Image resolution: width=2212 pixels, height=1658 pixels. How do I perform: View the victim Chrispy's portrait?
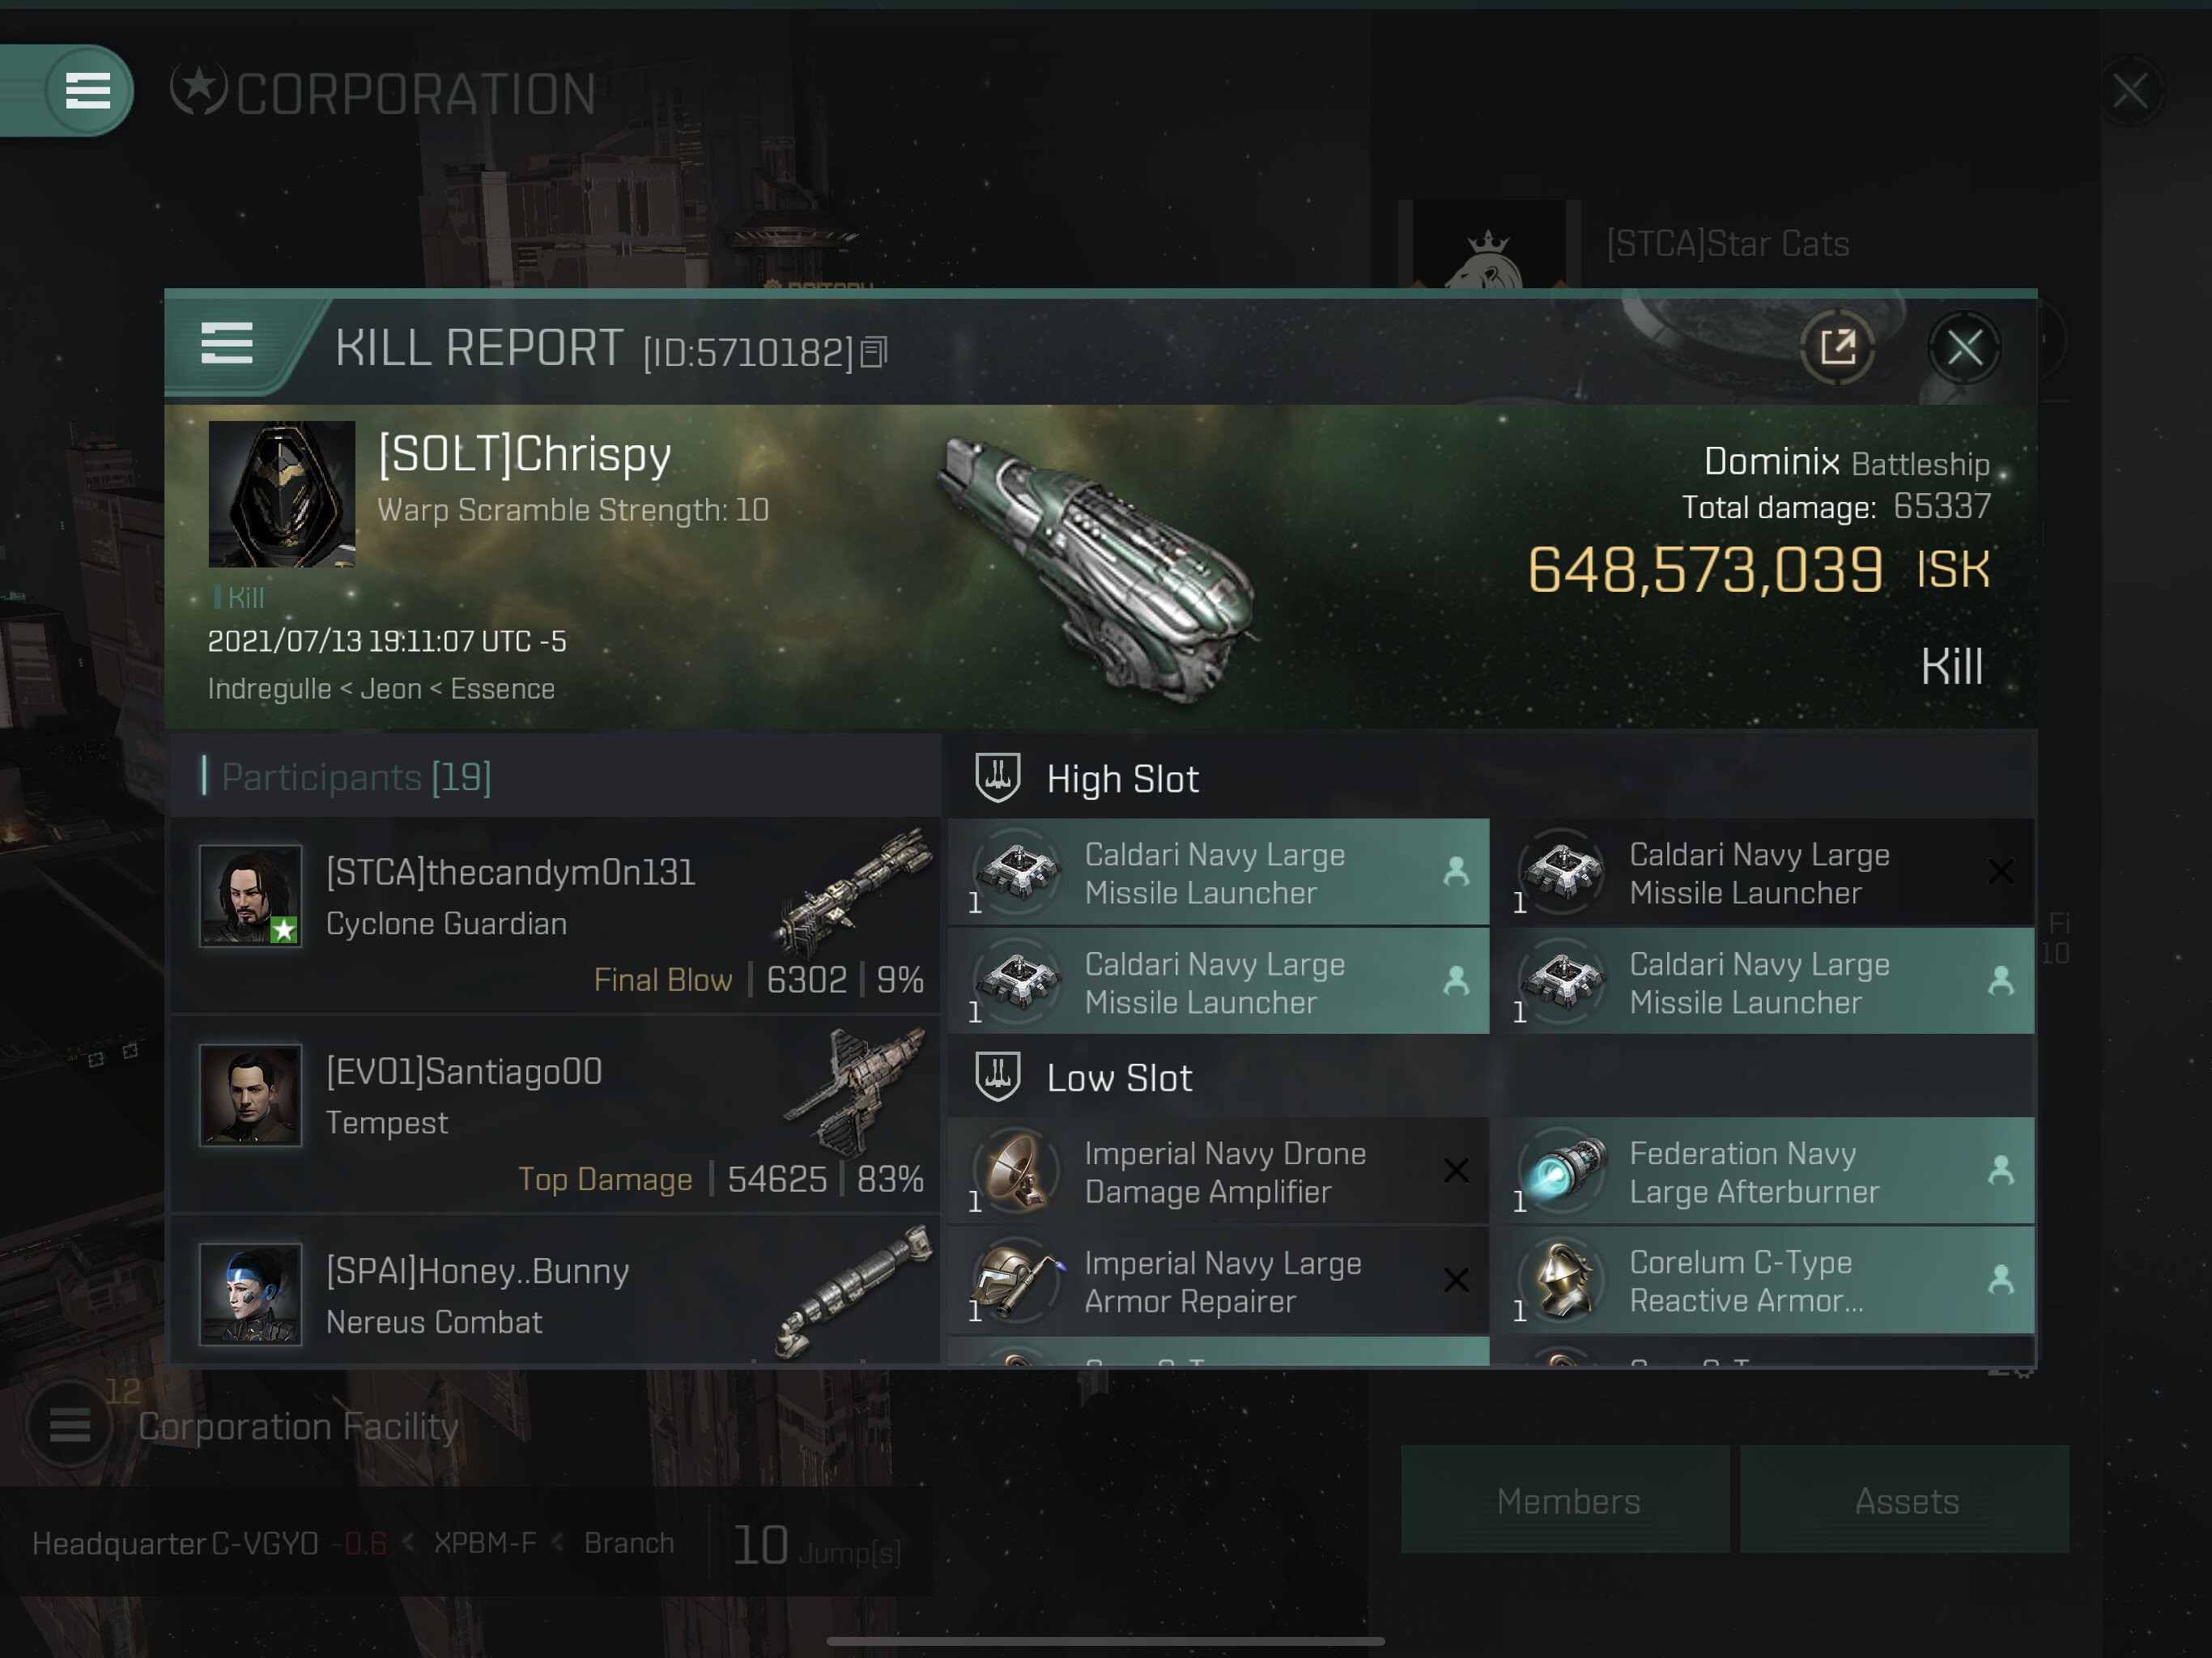[x=282, y=494]
